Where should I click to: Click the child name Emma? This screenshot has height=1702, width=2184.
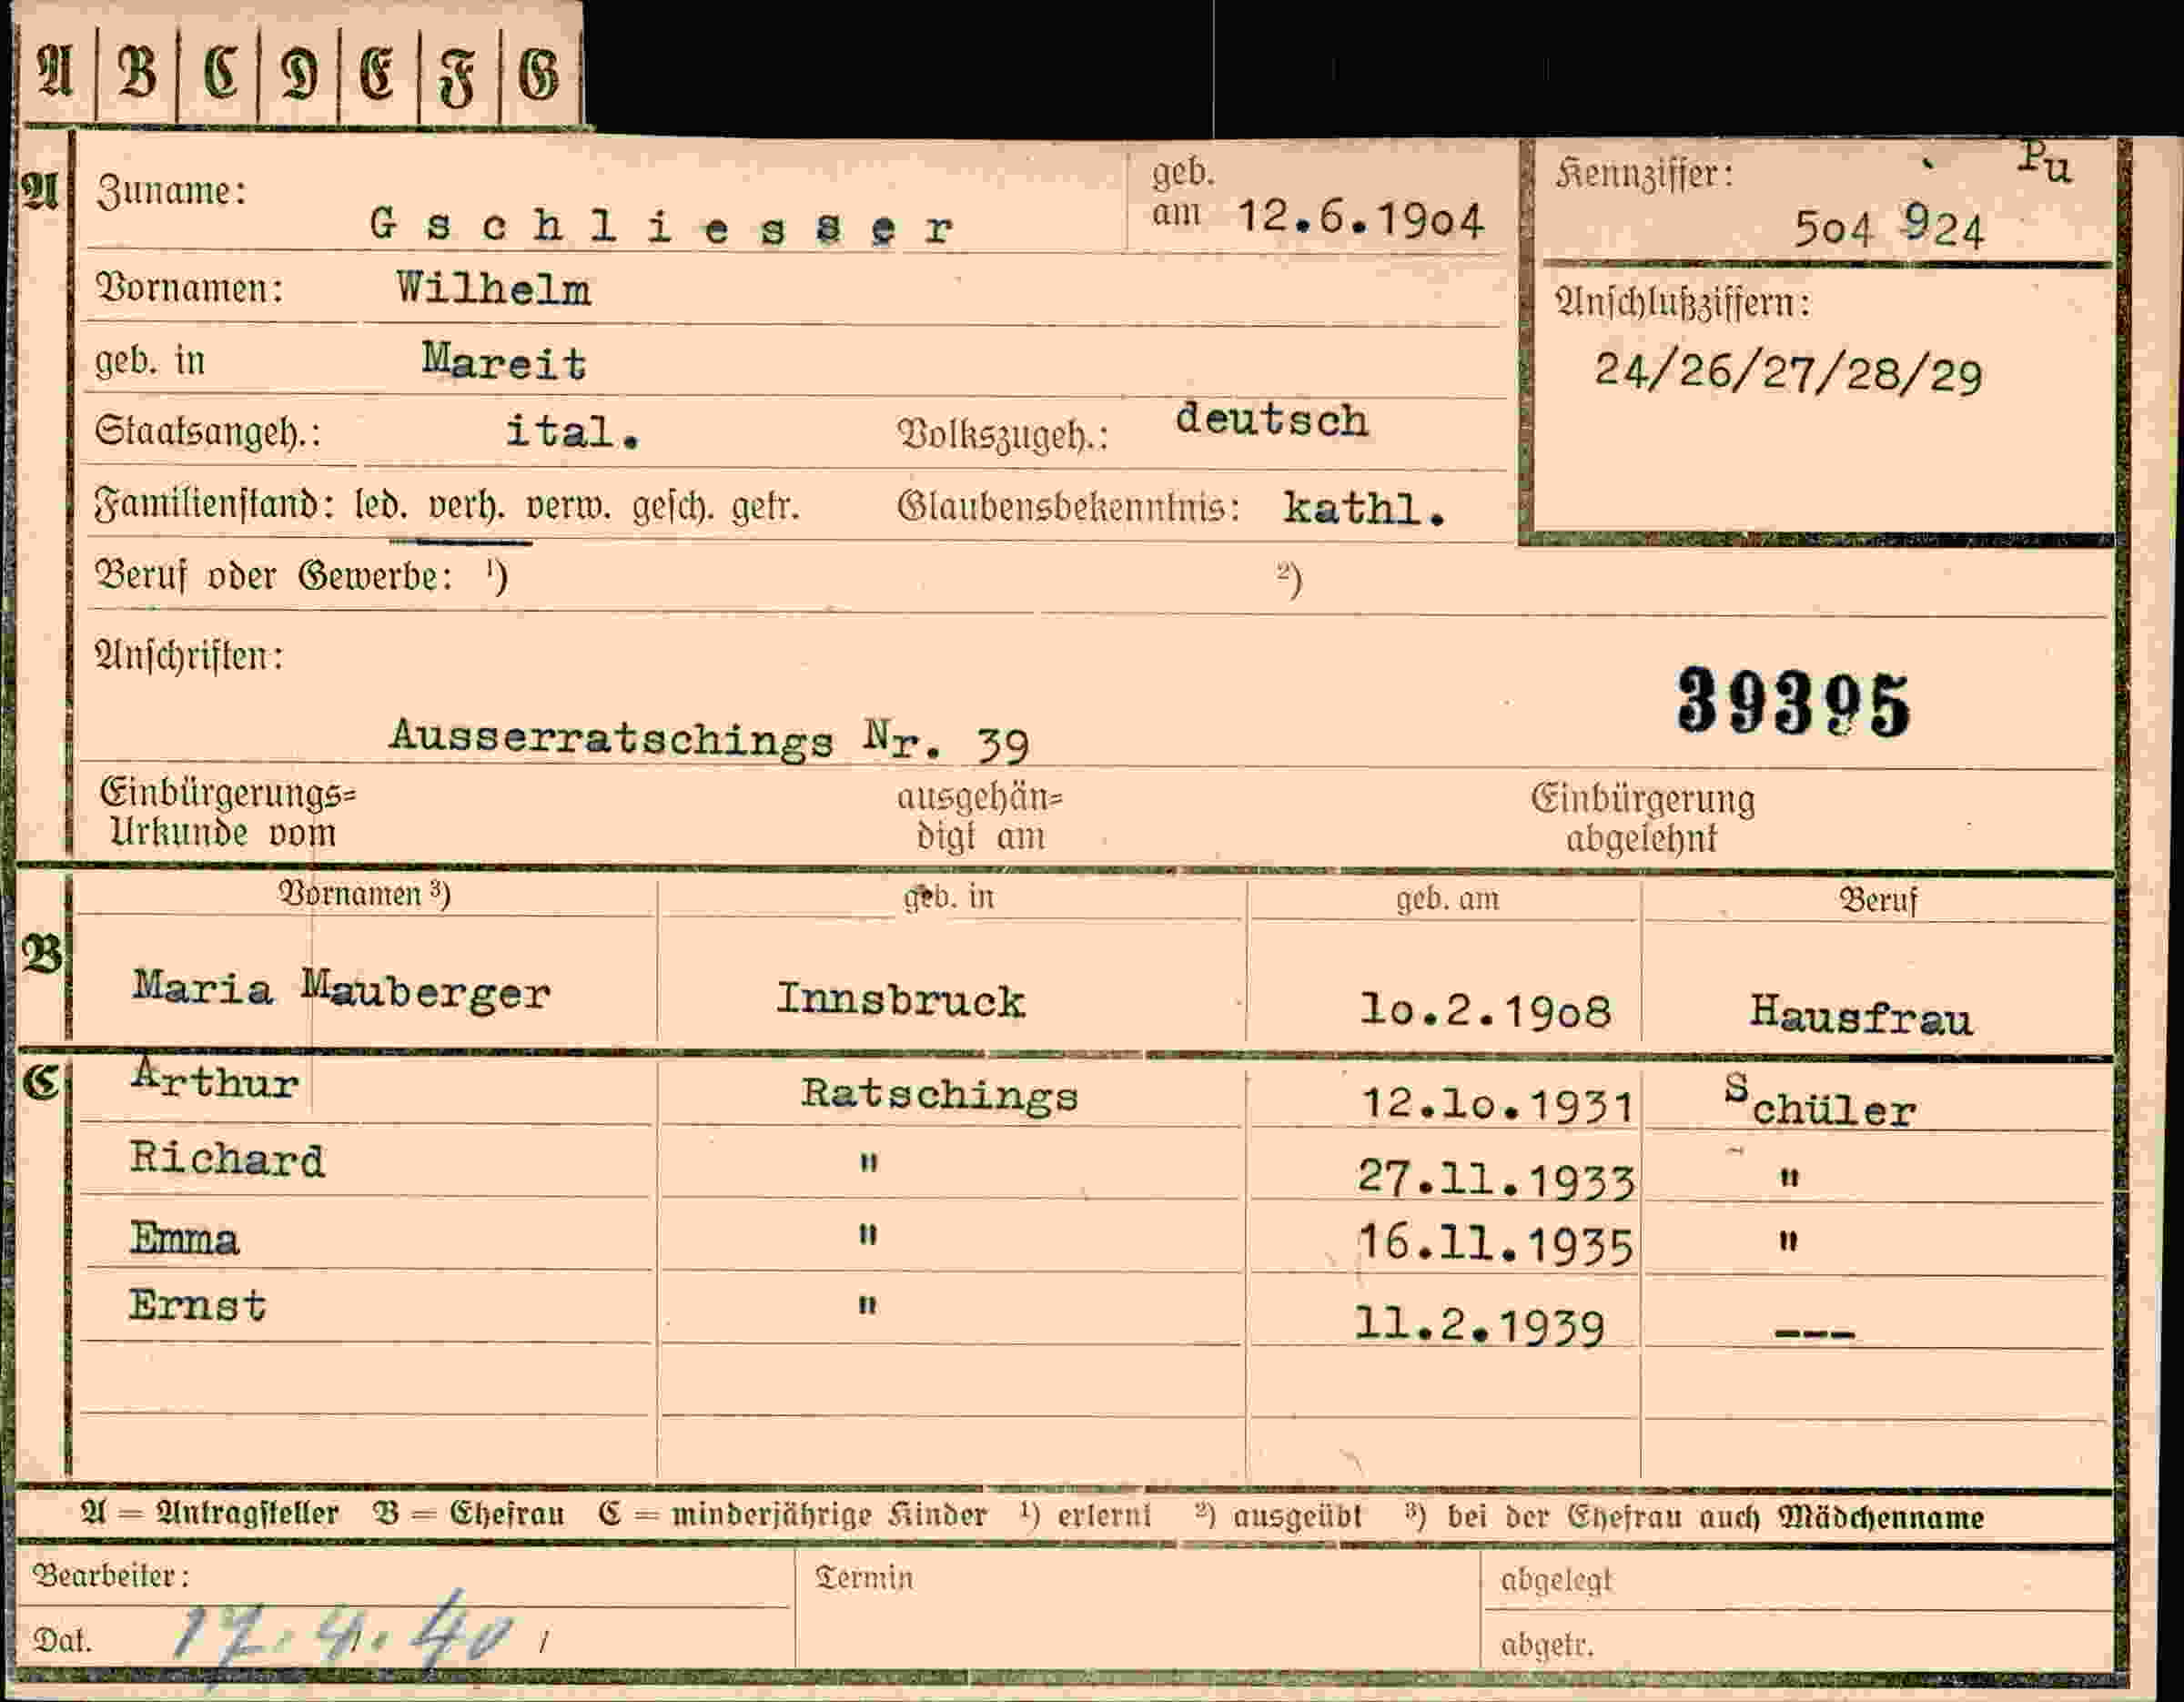pos(184,1238)
